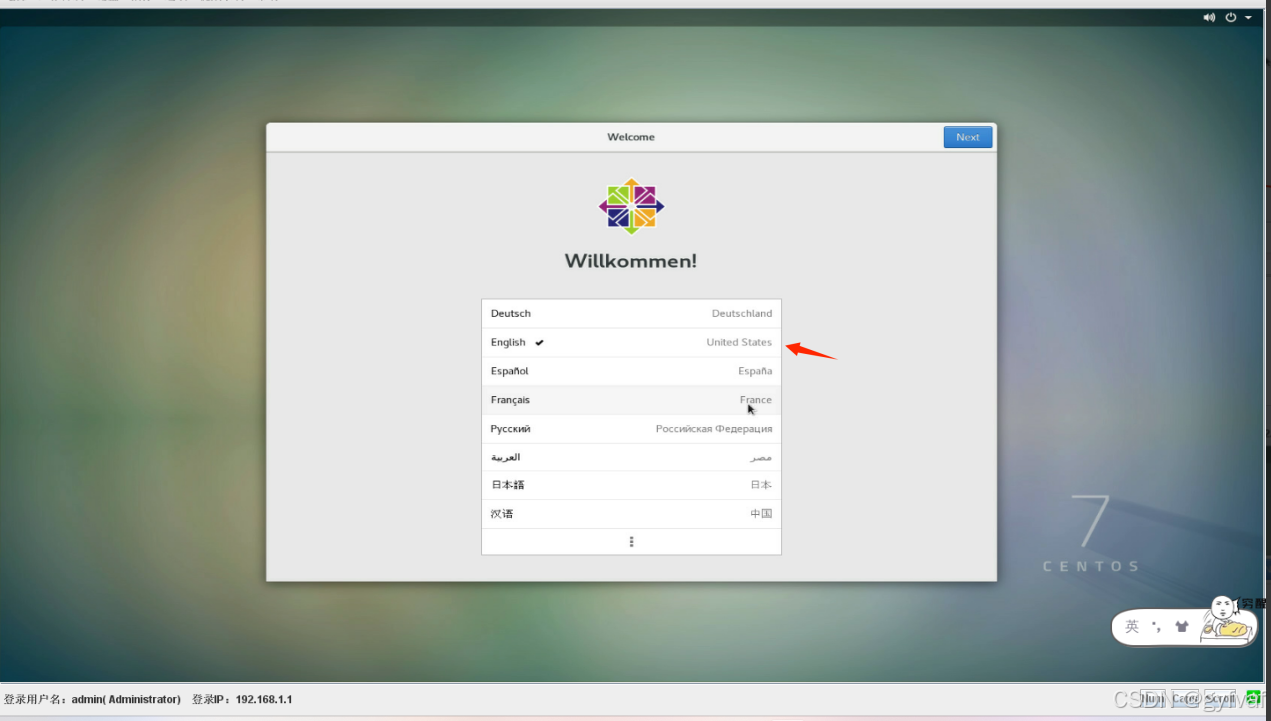Open the IME skin shirt icon
This screenshot has height=721, width=1271.
(1182, 627)
